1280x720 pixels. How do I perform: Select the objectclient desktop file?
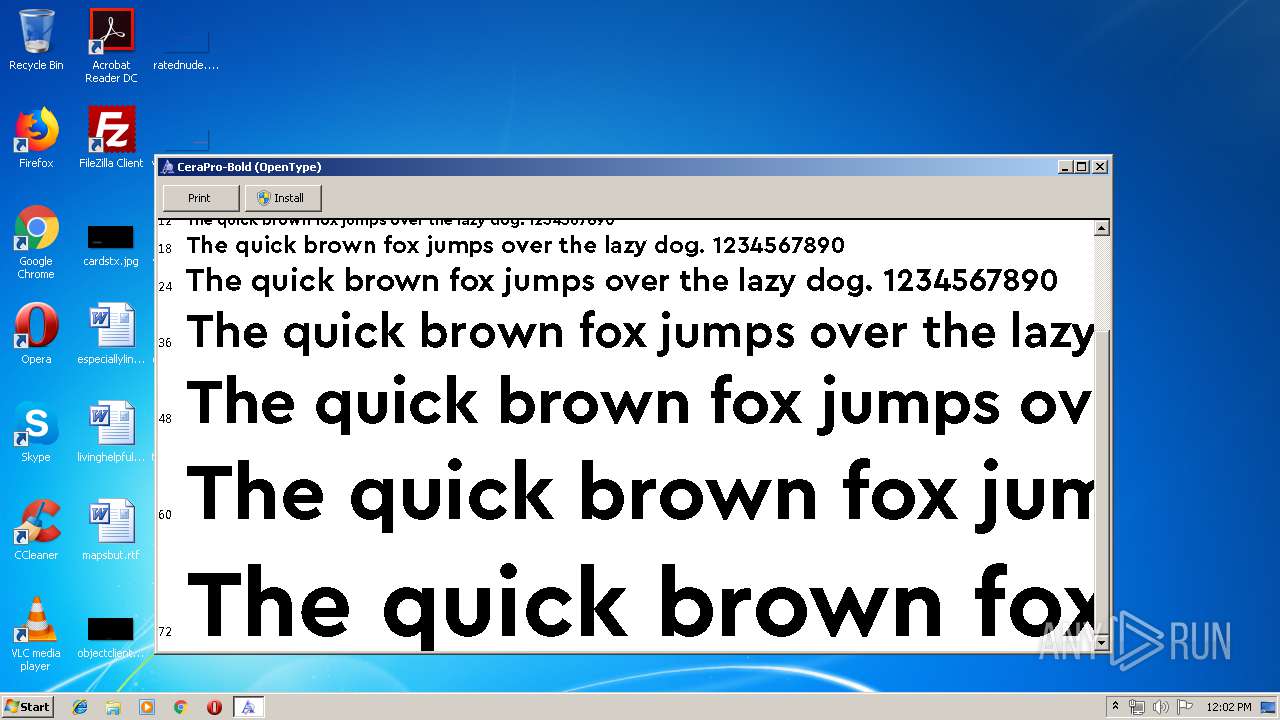tap(111, 638)
